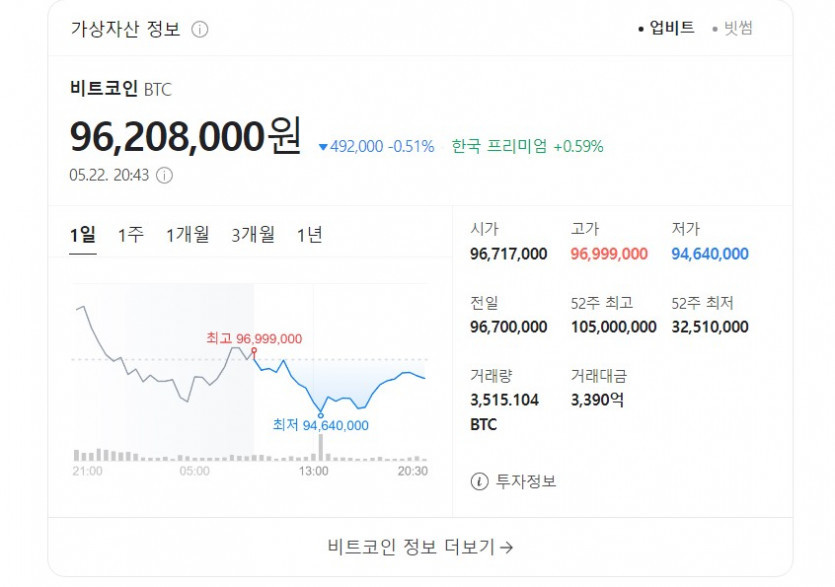Click info icon beside 가상자산 정보
The width and height of the screenshot is (835, 587).
coord(200,29)
